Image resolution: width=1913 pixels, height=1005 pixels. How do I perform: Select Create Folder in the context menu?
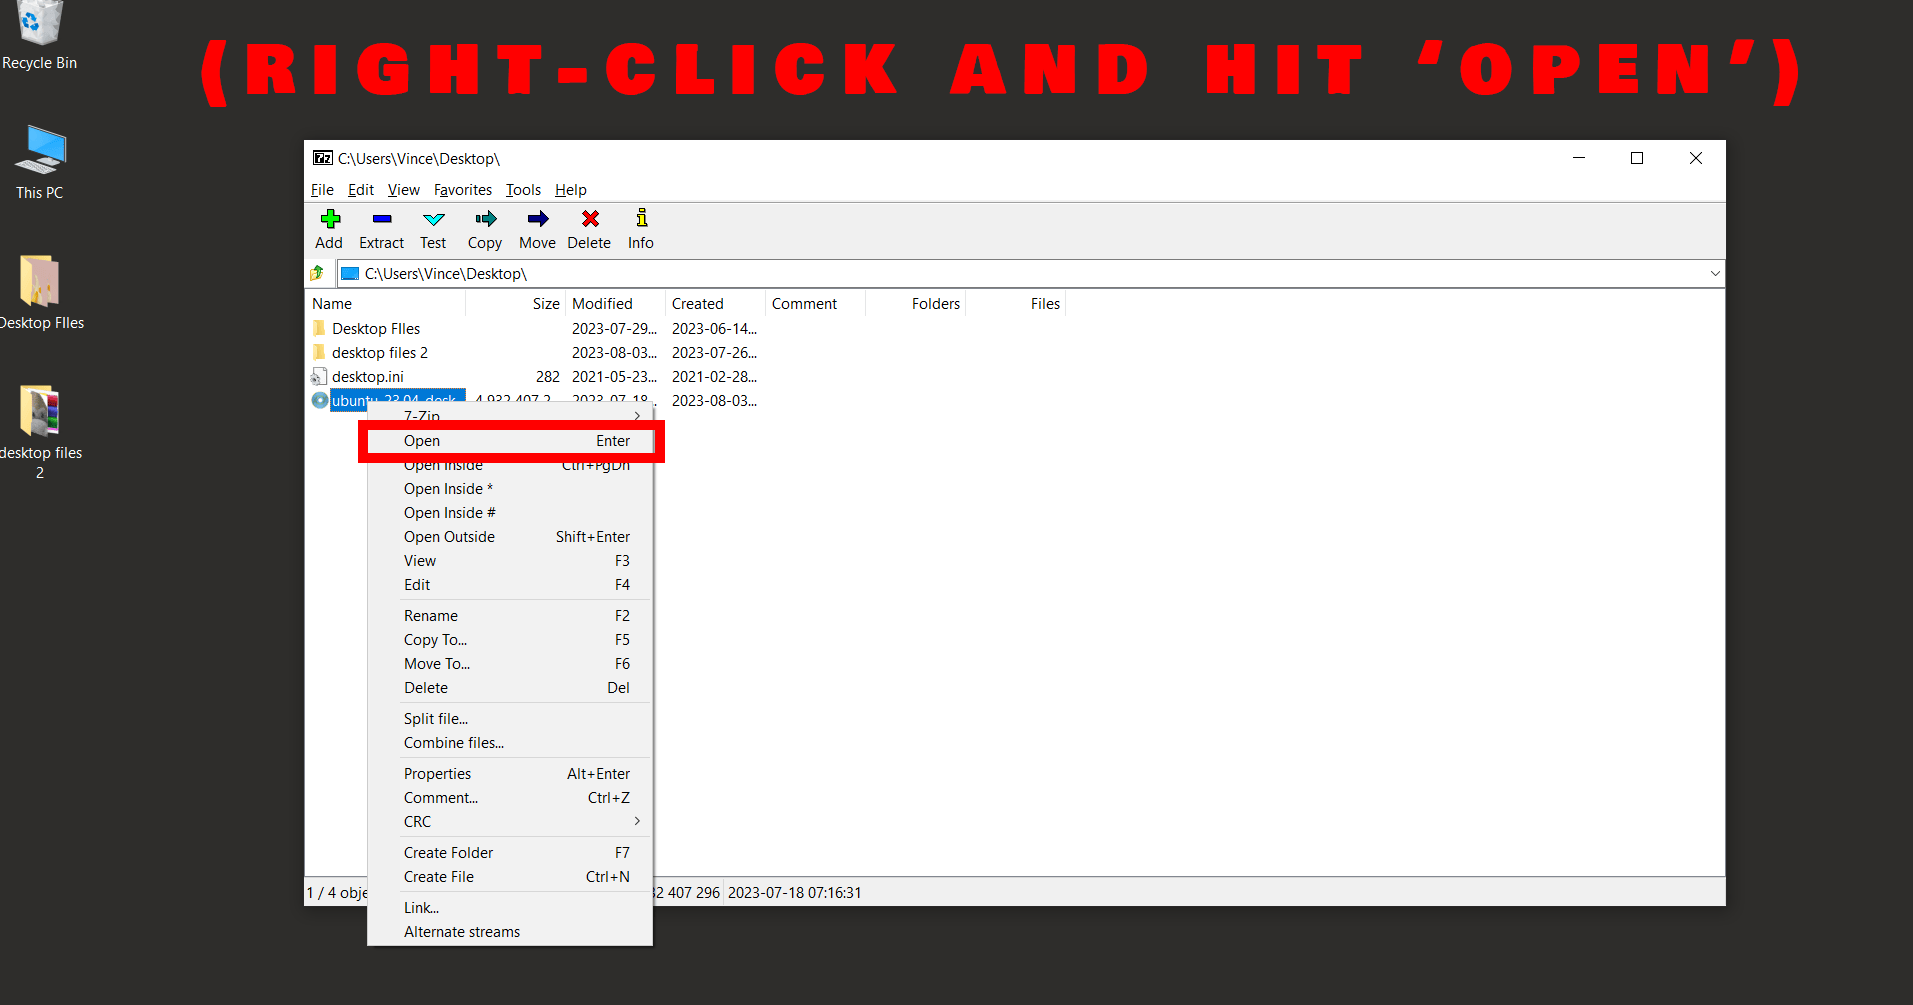(448, 852)
